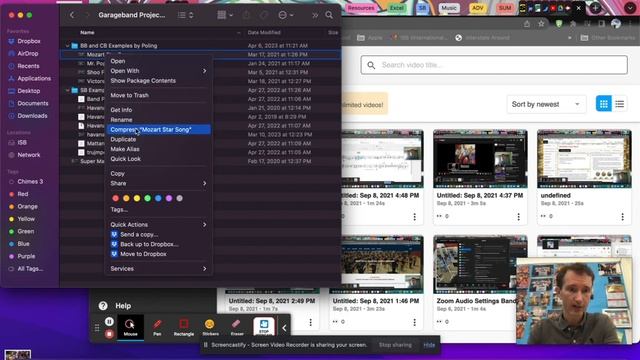Screen dimensions: 640x360
Task: Select Screencastify Mouse tool
Action: coord(131,327)
